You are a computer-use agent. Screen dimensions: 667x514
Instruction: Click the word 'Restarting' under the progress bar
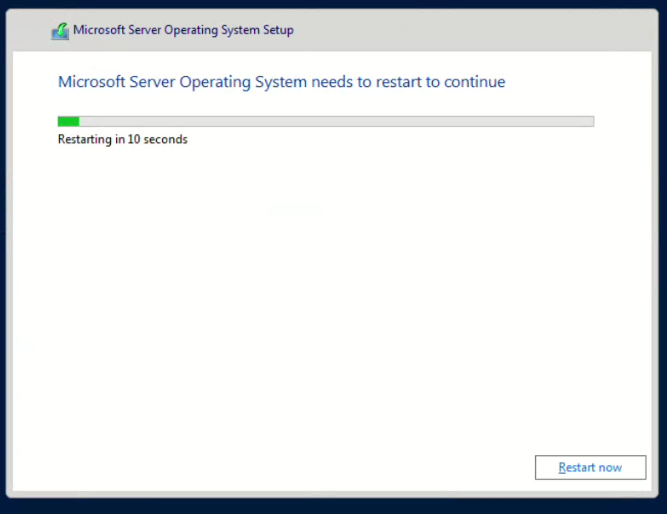[x=85, y=139]
